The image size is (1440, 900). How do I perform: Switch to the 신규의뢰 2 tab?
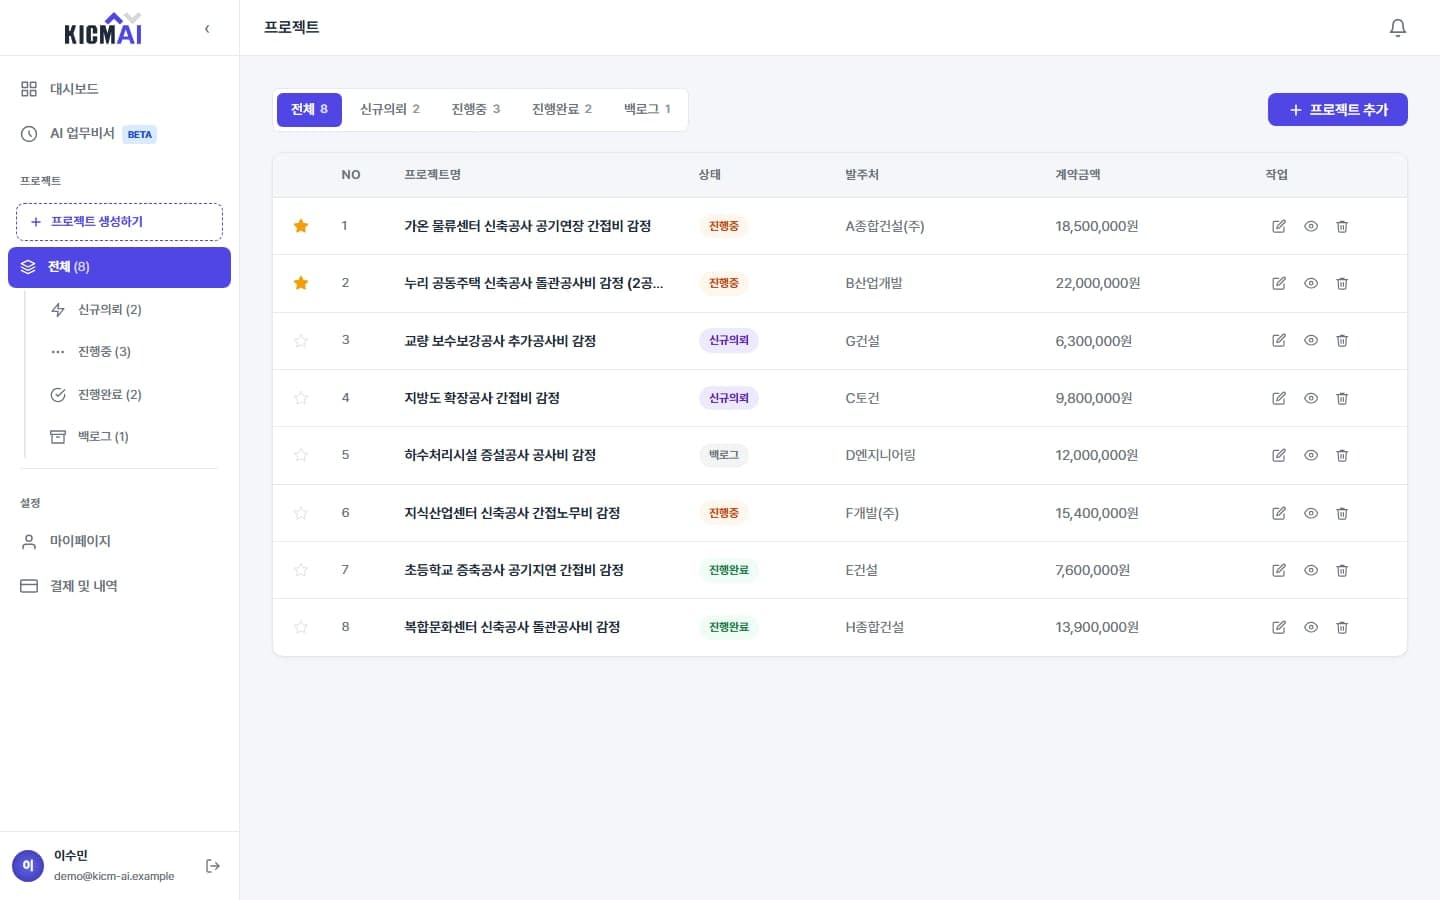[x=390, y=109]
